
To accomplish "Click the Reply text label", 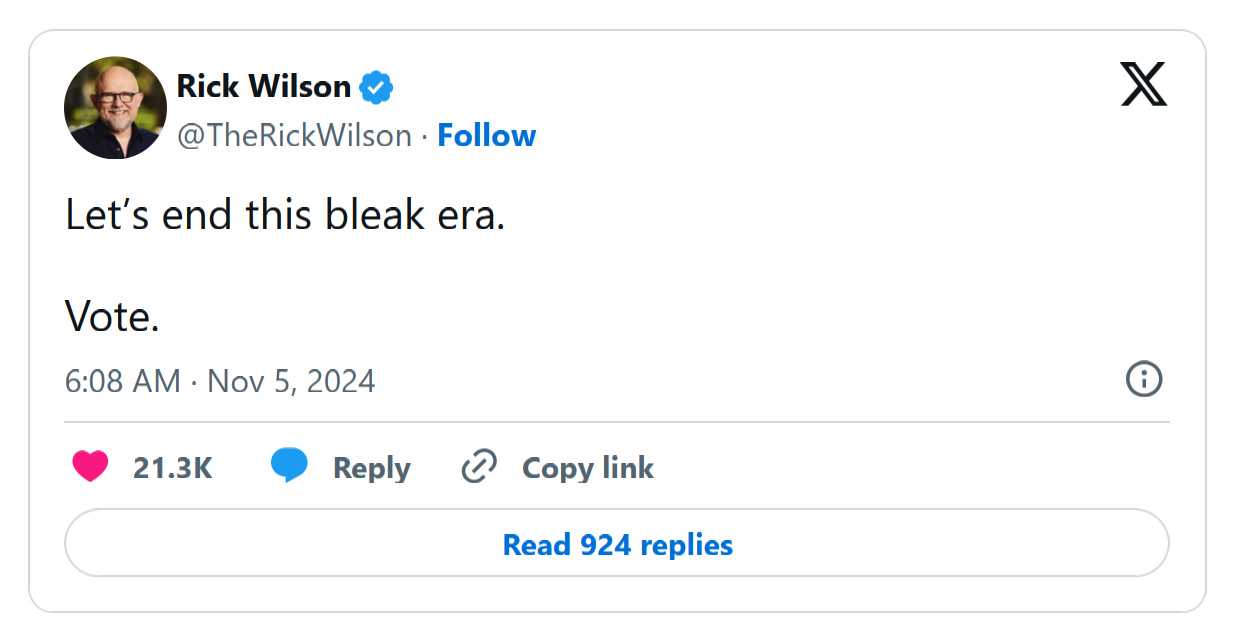I will [372, 468].
